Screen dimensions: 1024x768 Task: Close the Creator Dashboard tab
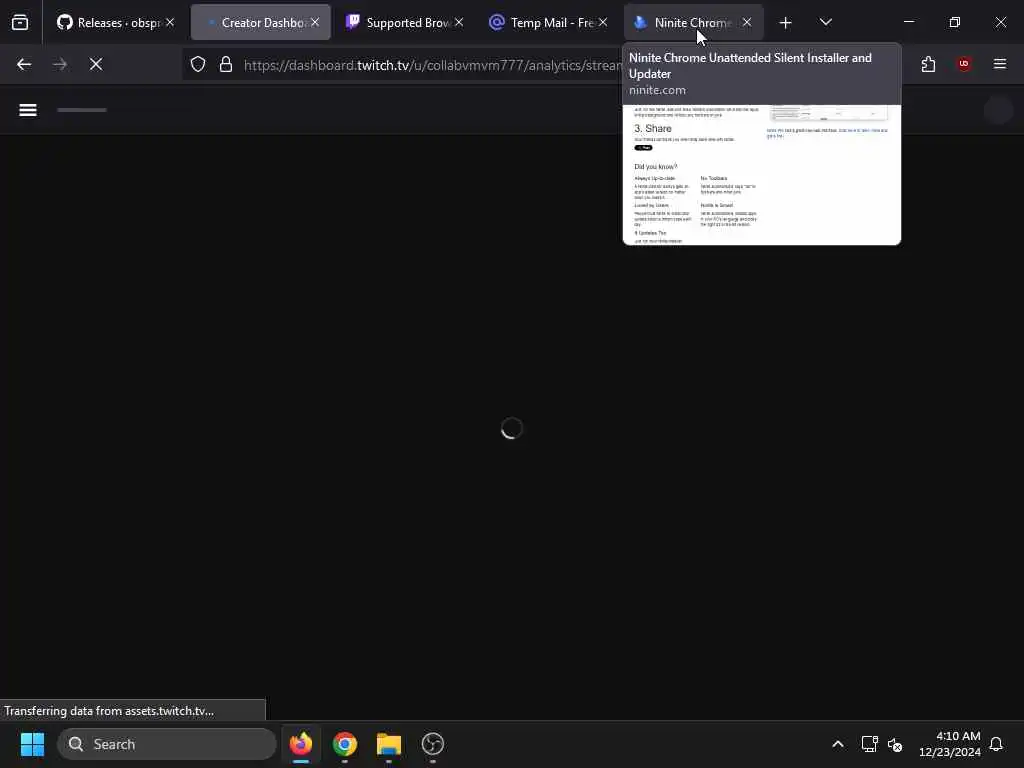[x=315, y=22]
